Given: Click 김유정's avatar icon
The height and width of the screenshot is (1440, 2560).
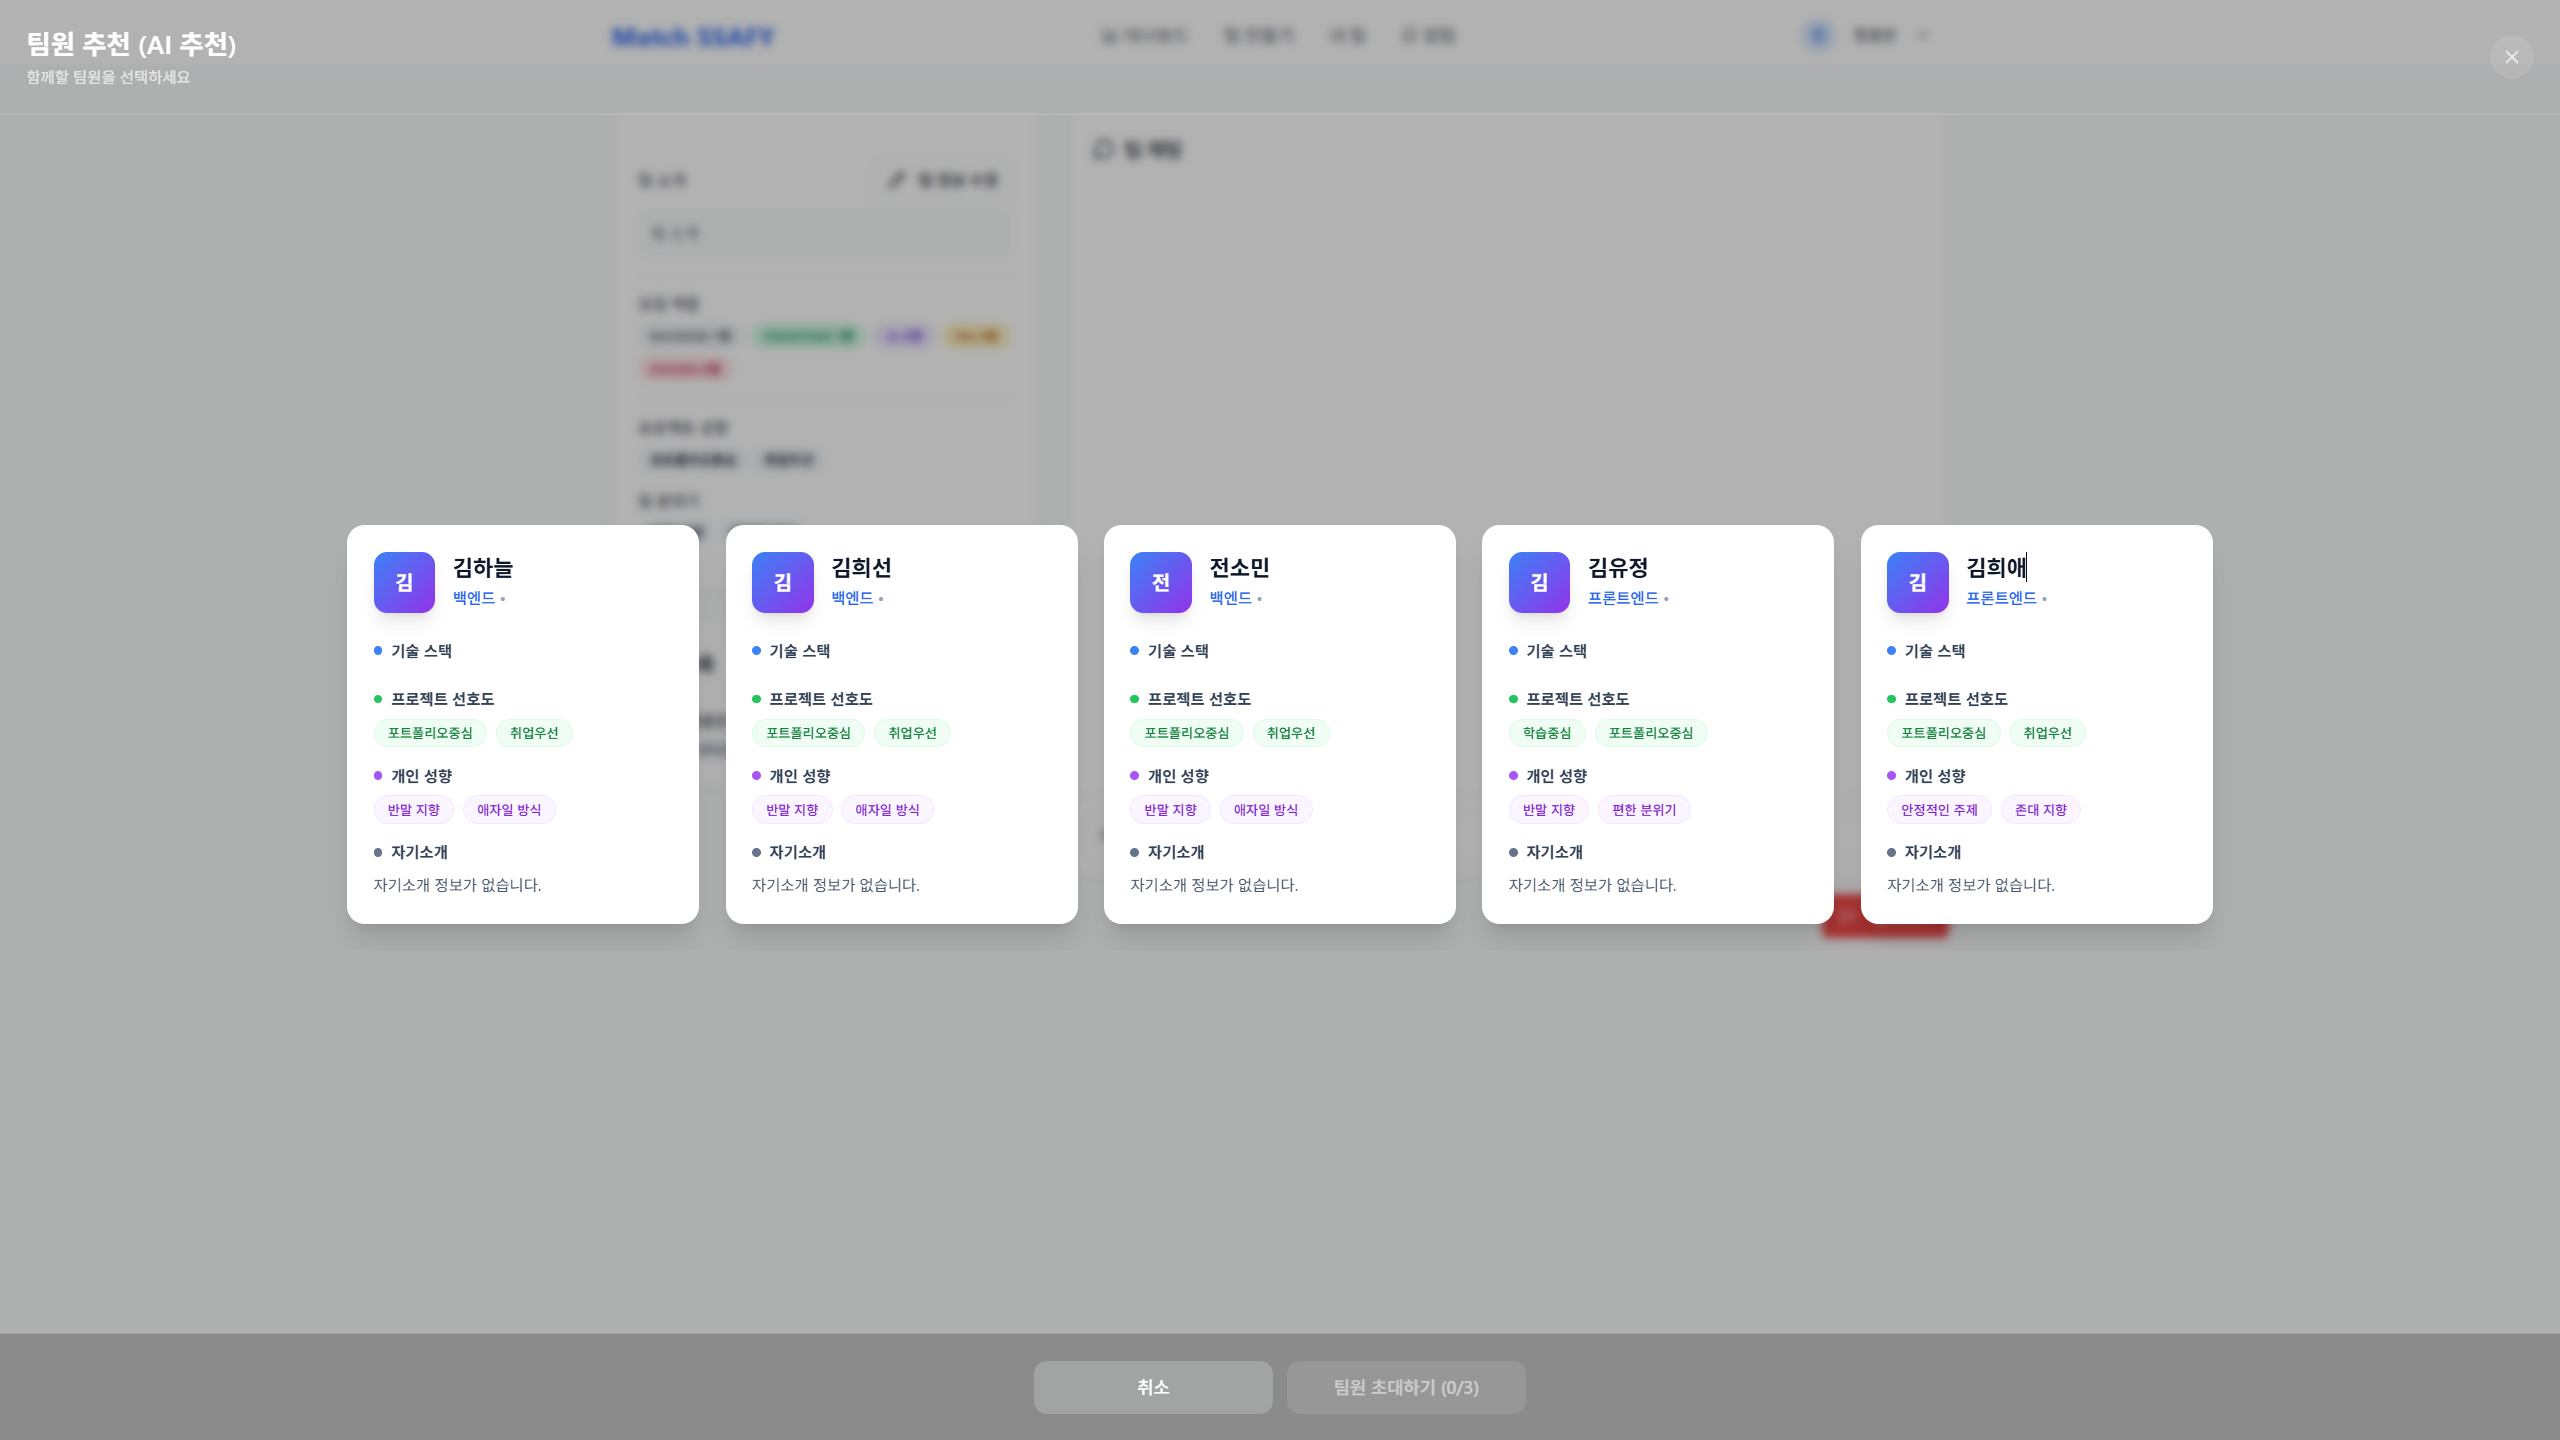Looking at the screenshot, I should (x=1539, y=582).
